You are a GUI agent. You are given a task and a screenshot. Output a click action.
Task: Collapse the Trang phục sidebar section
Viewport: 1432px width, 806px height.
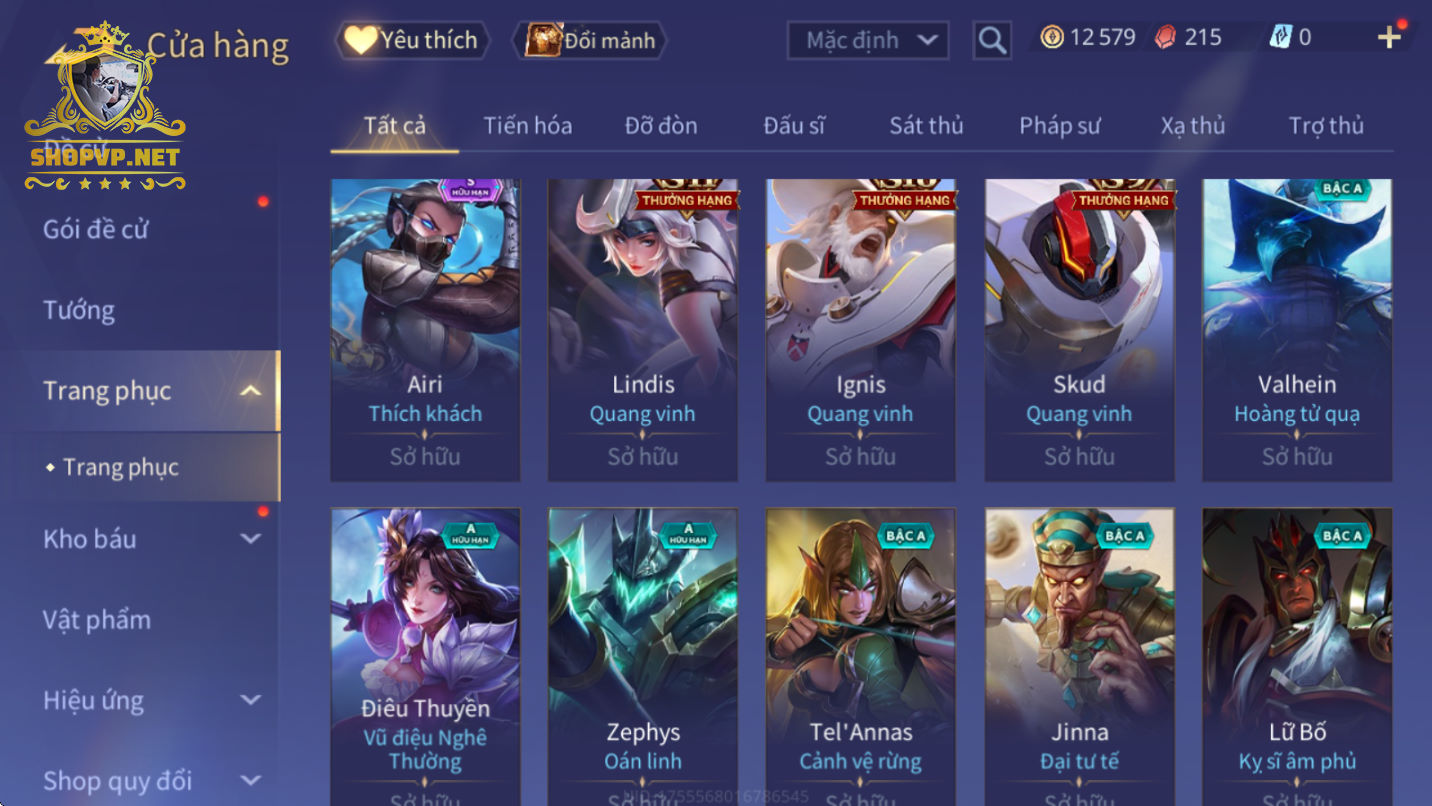click(x=251, y=391)
